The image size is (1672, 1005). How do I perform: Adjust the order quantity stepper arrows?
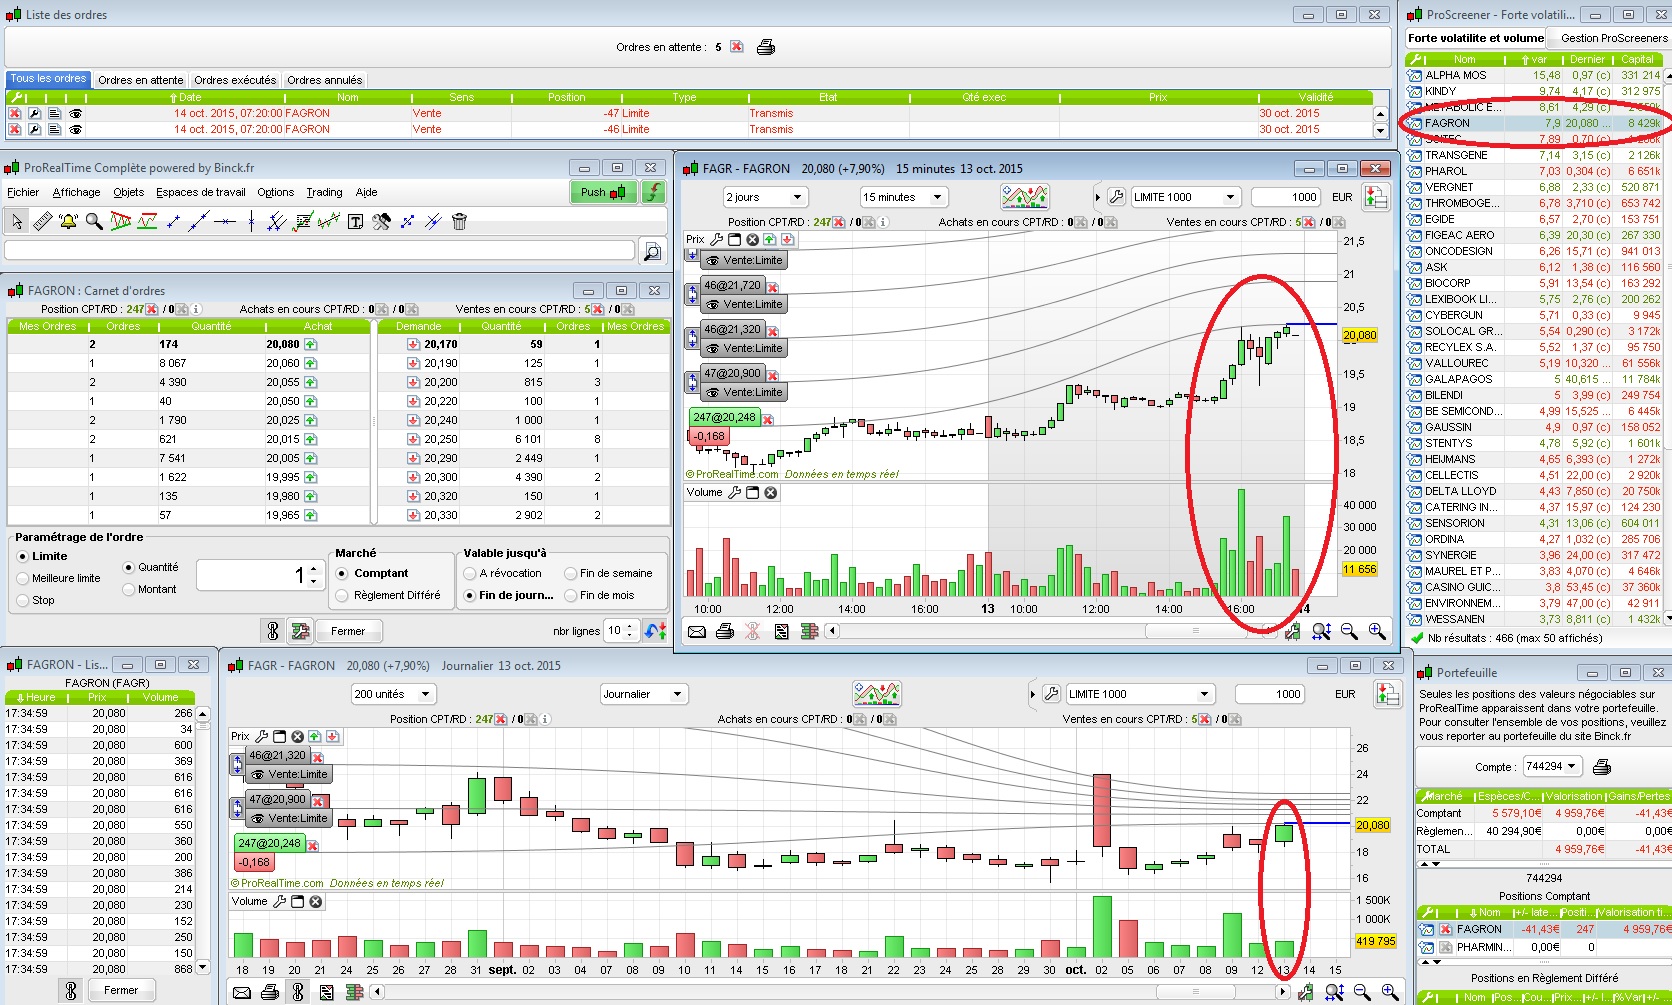pyautogui.click(x=313, y=575)
